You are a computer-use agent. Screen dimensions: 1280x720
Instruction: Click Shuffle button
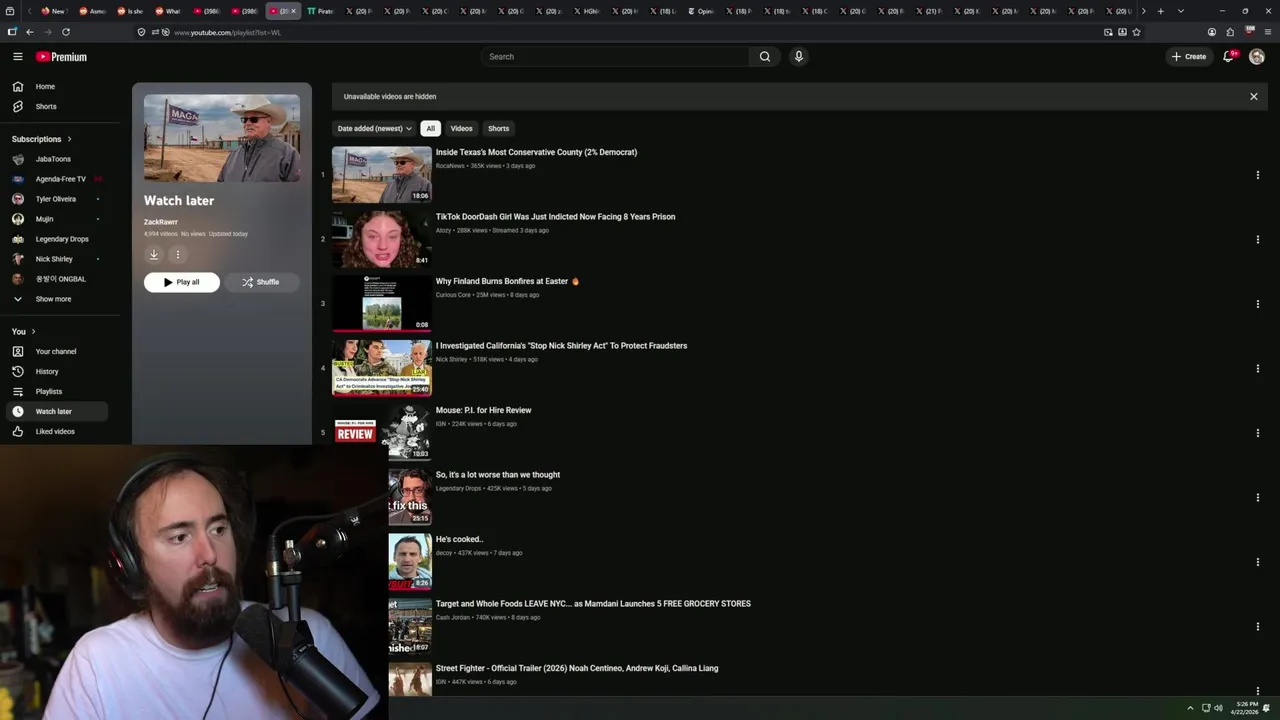(261, 282)
